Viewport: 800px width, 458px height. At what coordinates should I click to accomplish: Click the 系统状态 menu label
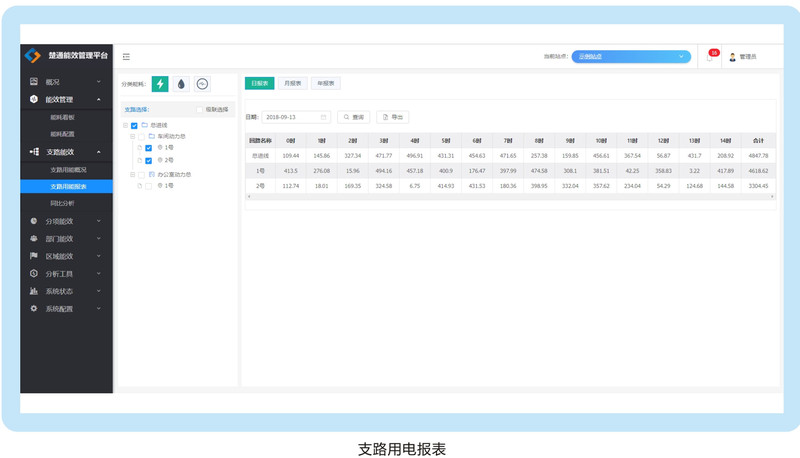(59, 291)
